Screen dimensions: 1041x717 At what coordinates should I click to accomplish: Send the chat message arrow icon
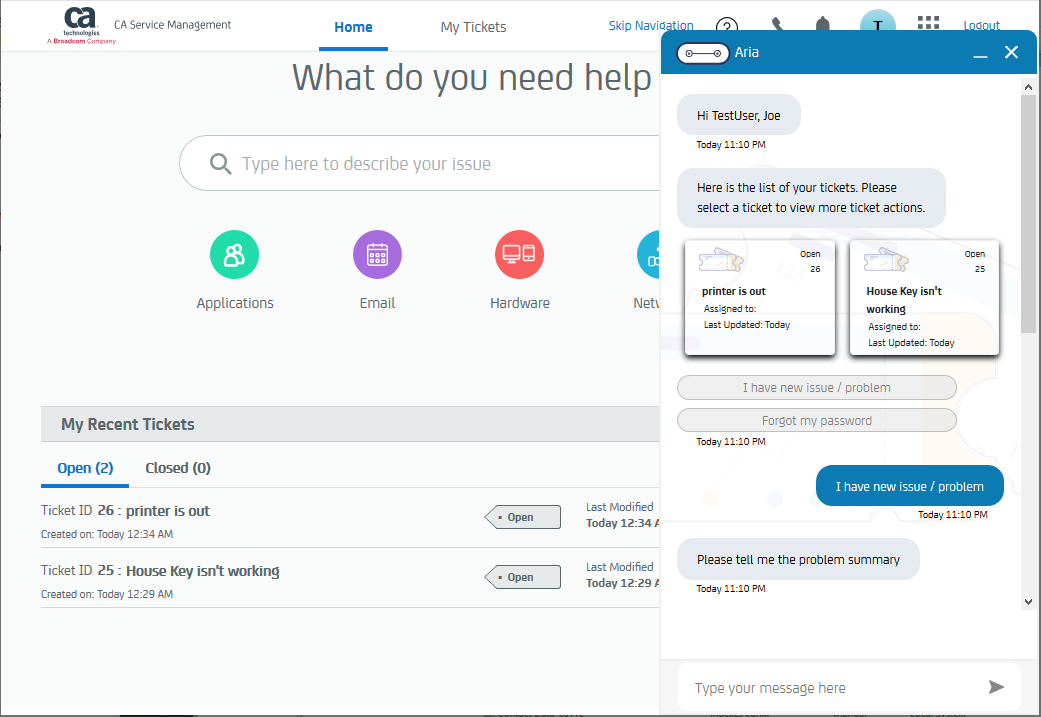click(996, 687)
